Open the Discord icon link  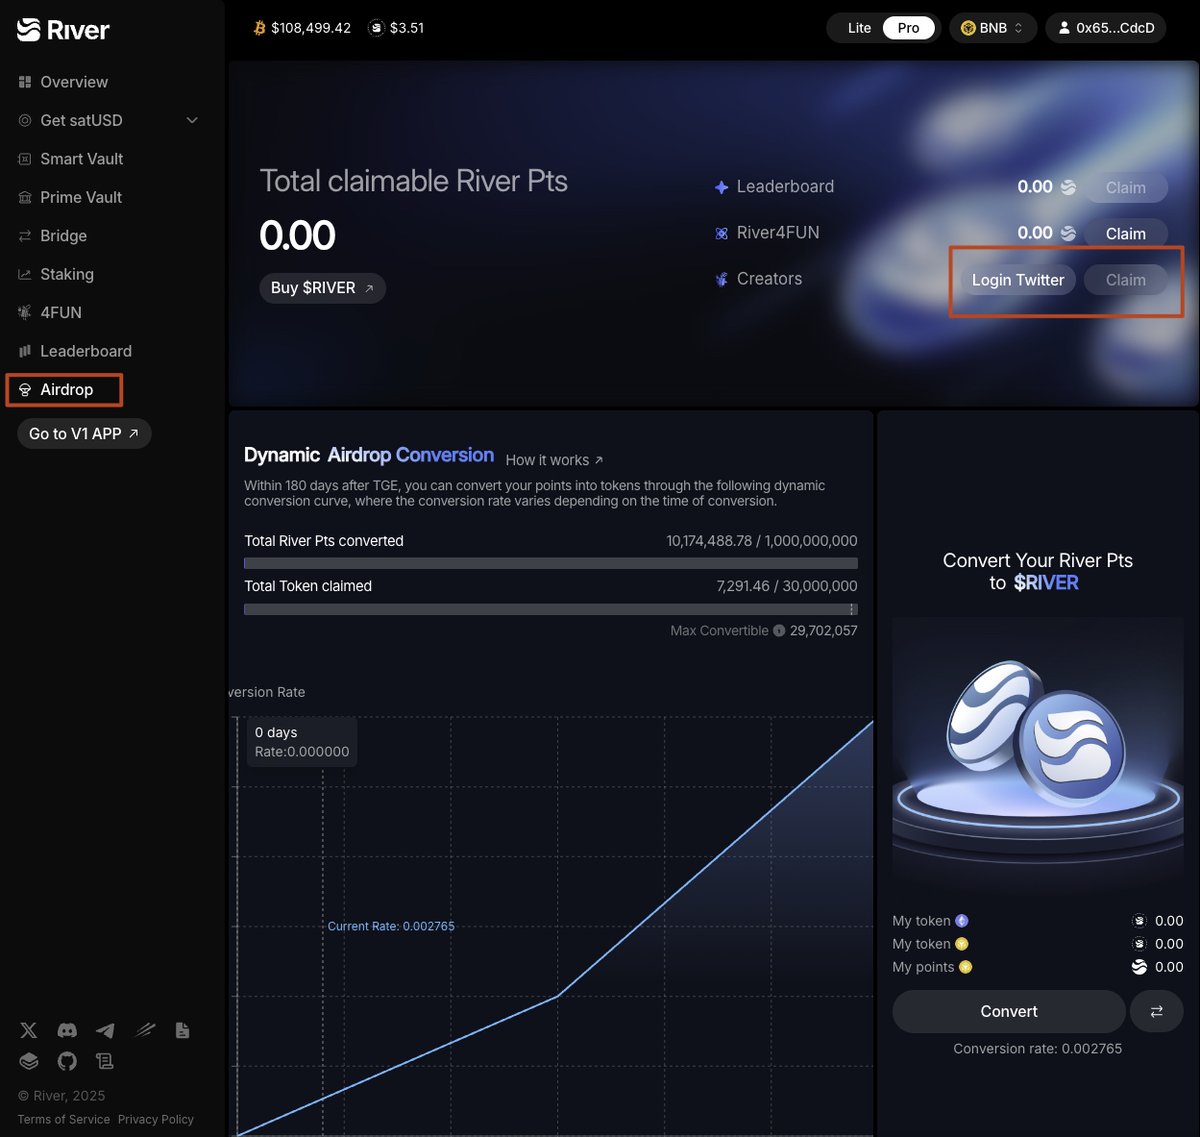pyautogui.click(x=67, y=1030)
